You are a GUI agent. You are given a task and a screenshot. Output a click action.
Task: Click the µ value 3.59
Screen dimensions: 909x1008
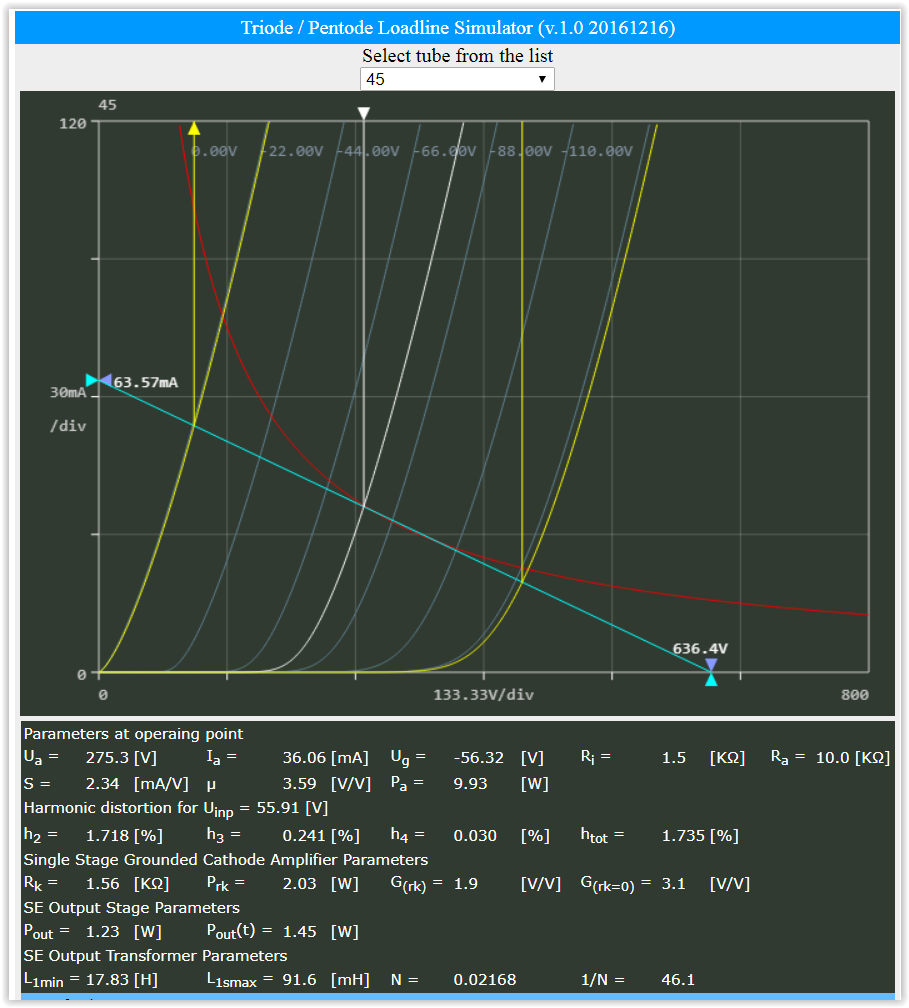pos(300,784)
